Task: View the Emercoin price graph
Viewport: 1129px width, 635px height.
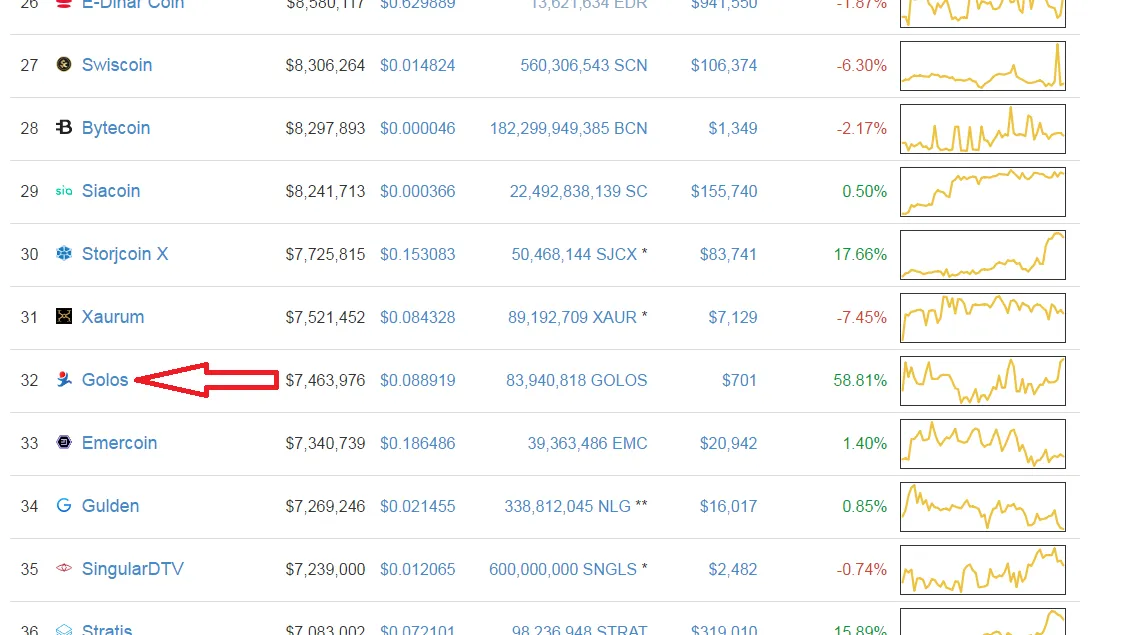Action: click(983, 444)
